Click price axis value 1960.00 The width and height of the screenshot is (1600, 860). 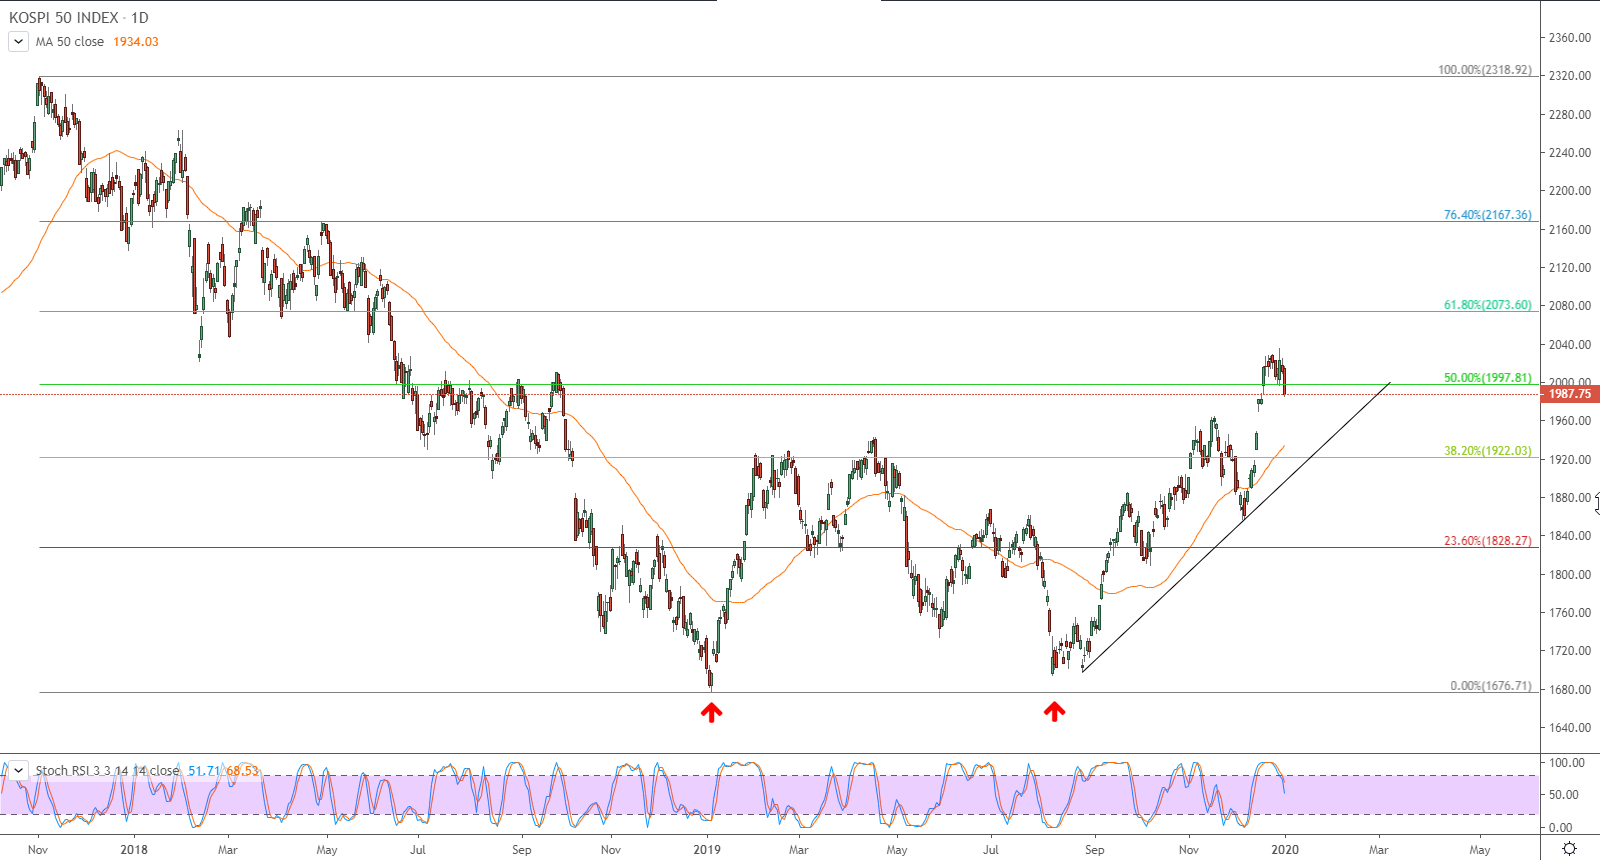1570,421
